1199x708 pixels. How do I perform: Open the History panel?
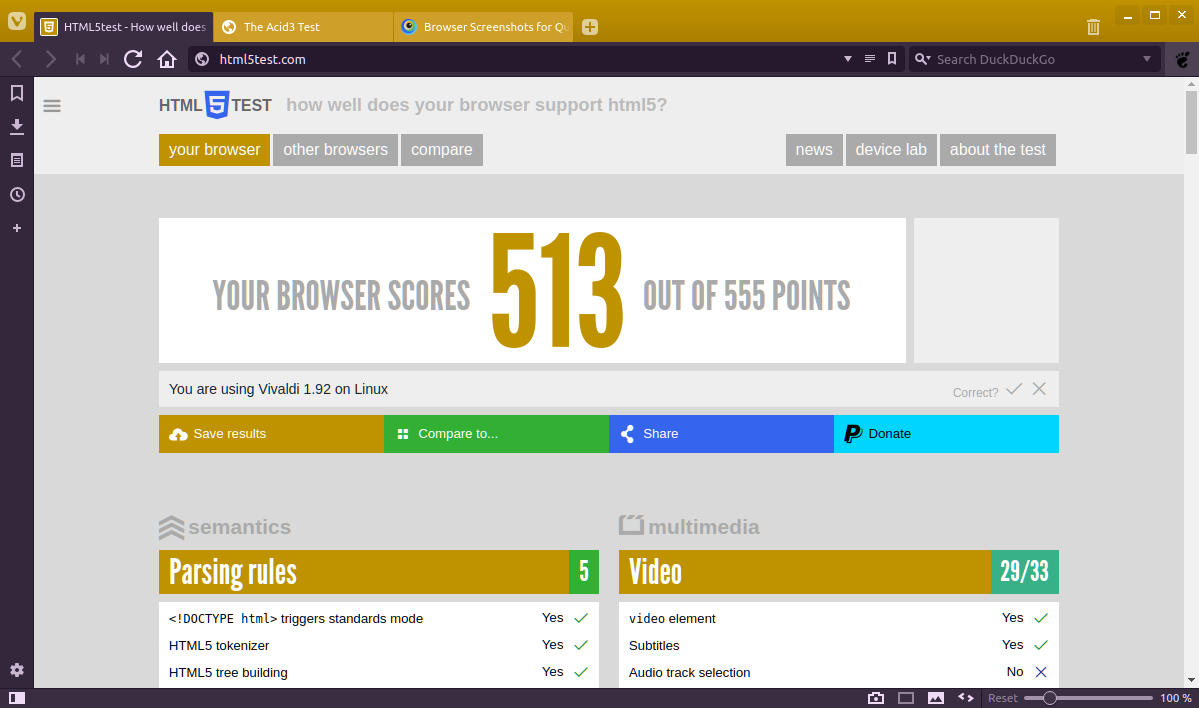click(x=17, y=194)
